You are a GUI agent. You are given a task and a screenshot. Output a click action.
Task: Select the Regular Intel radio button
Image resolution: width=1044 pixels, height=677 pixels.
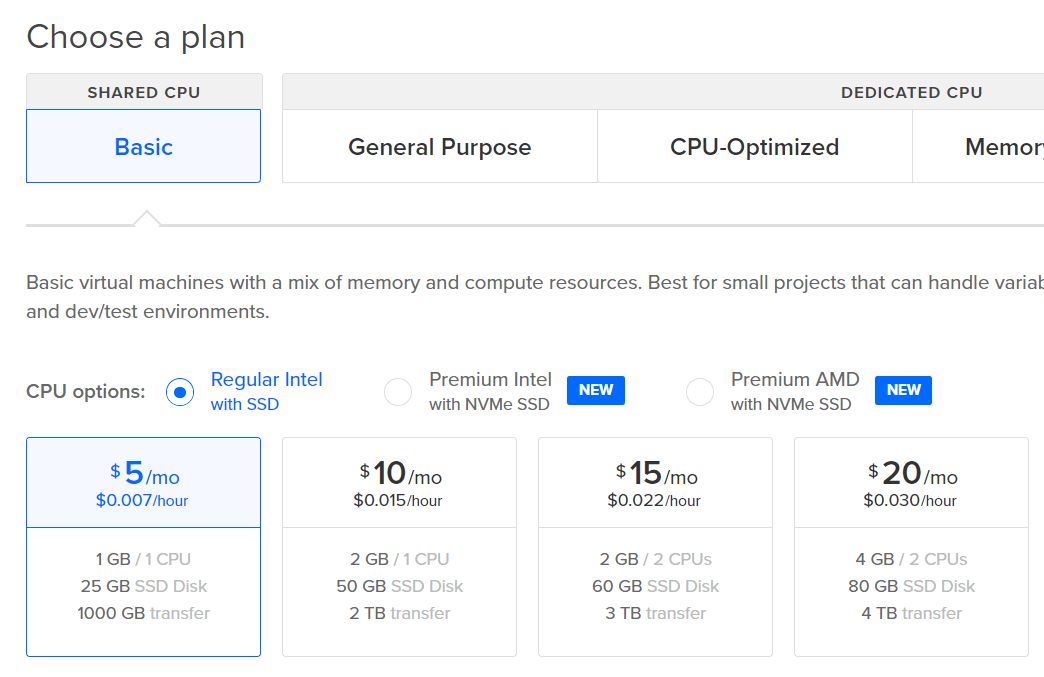(x=180, y=392)
